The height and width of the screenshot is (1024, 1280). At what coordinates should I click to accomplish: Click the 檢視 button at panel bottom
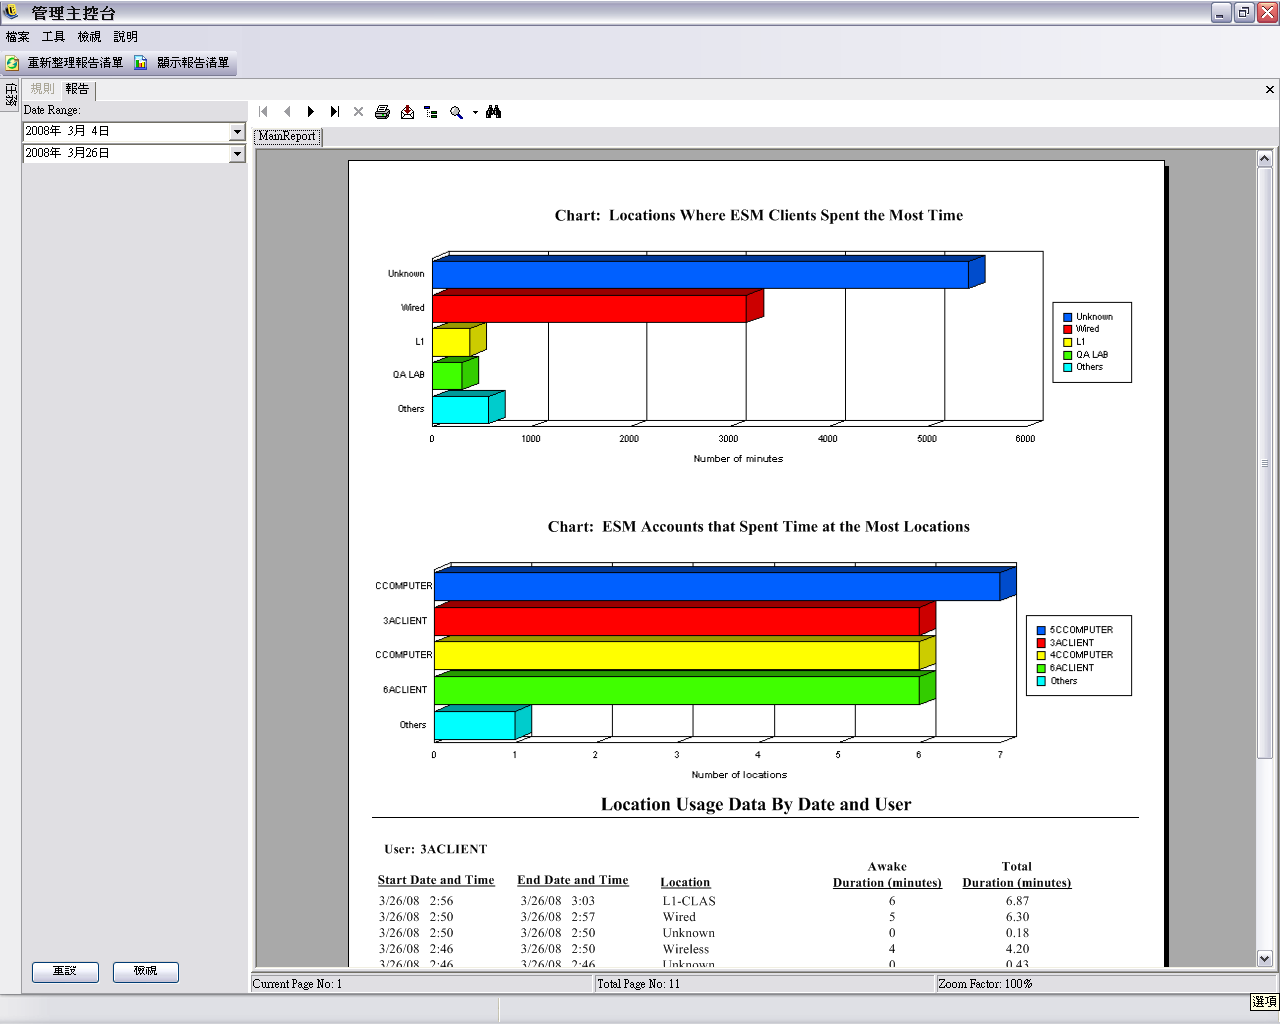(145, 971)
